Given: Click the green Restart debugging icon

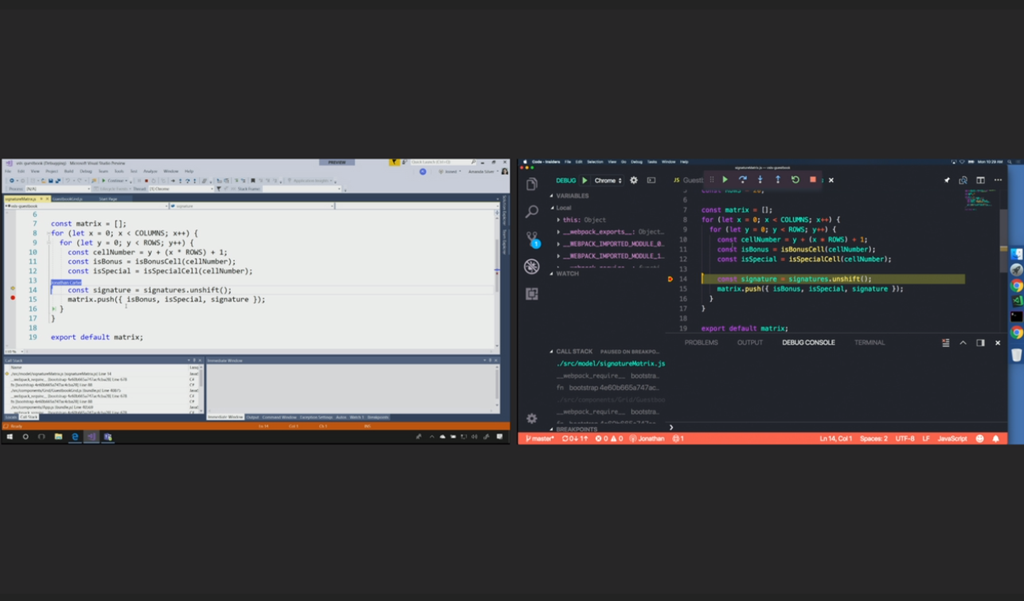Looking at the screenshot, I should [x=795, y=180].
